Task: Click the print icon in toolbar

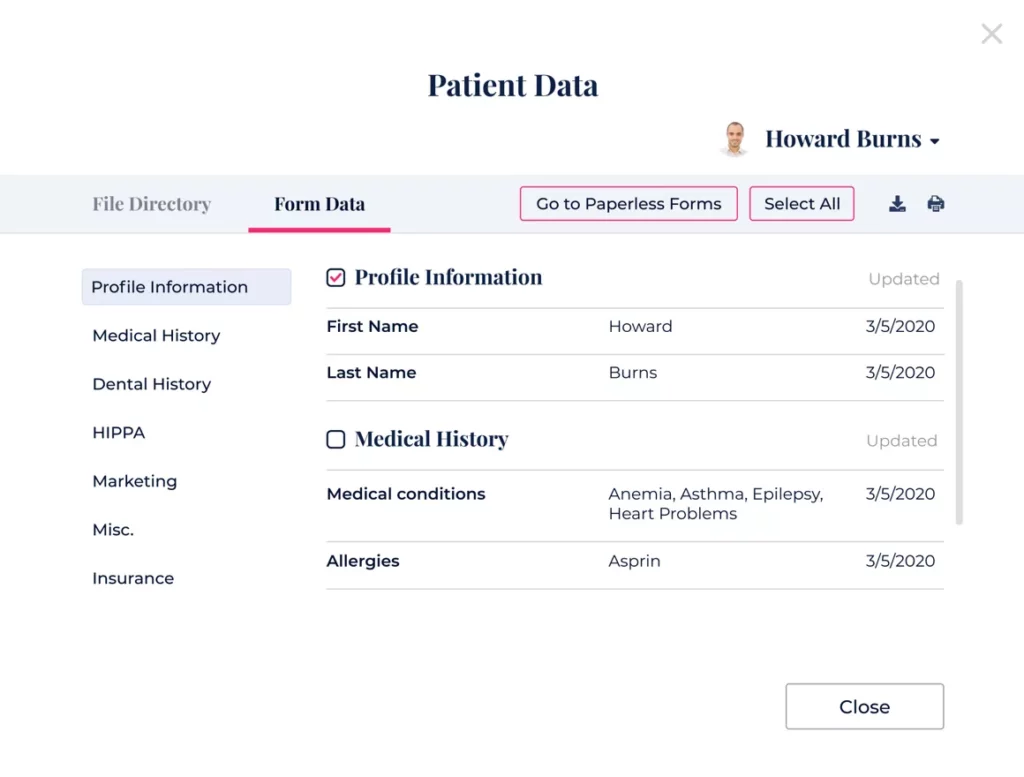Action: pos(935,204)
